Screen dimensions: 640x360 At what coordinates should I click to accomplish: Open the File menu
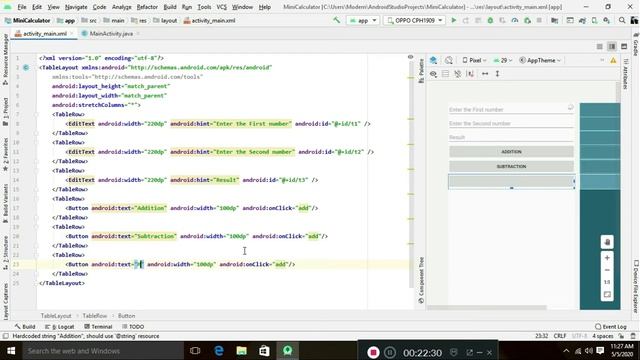click(22, 7)
